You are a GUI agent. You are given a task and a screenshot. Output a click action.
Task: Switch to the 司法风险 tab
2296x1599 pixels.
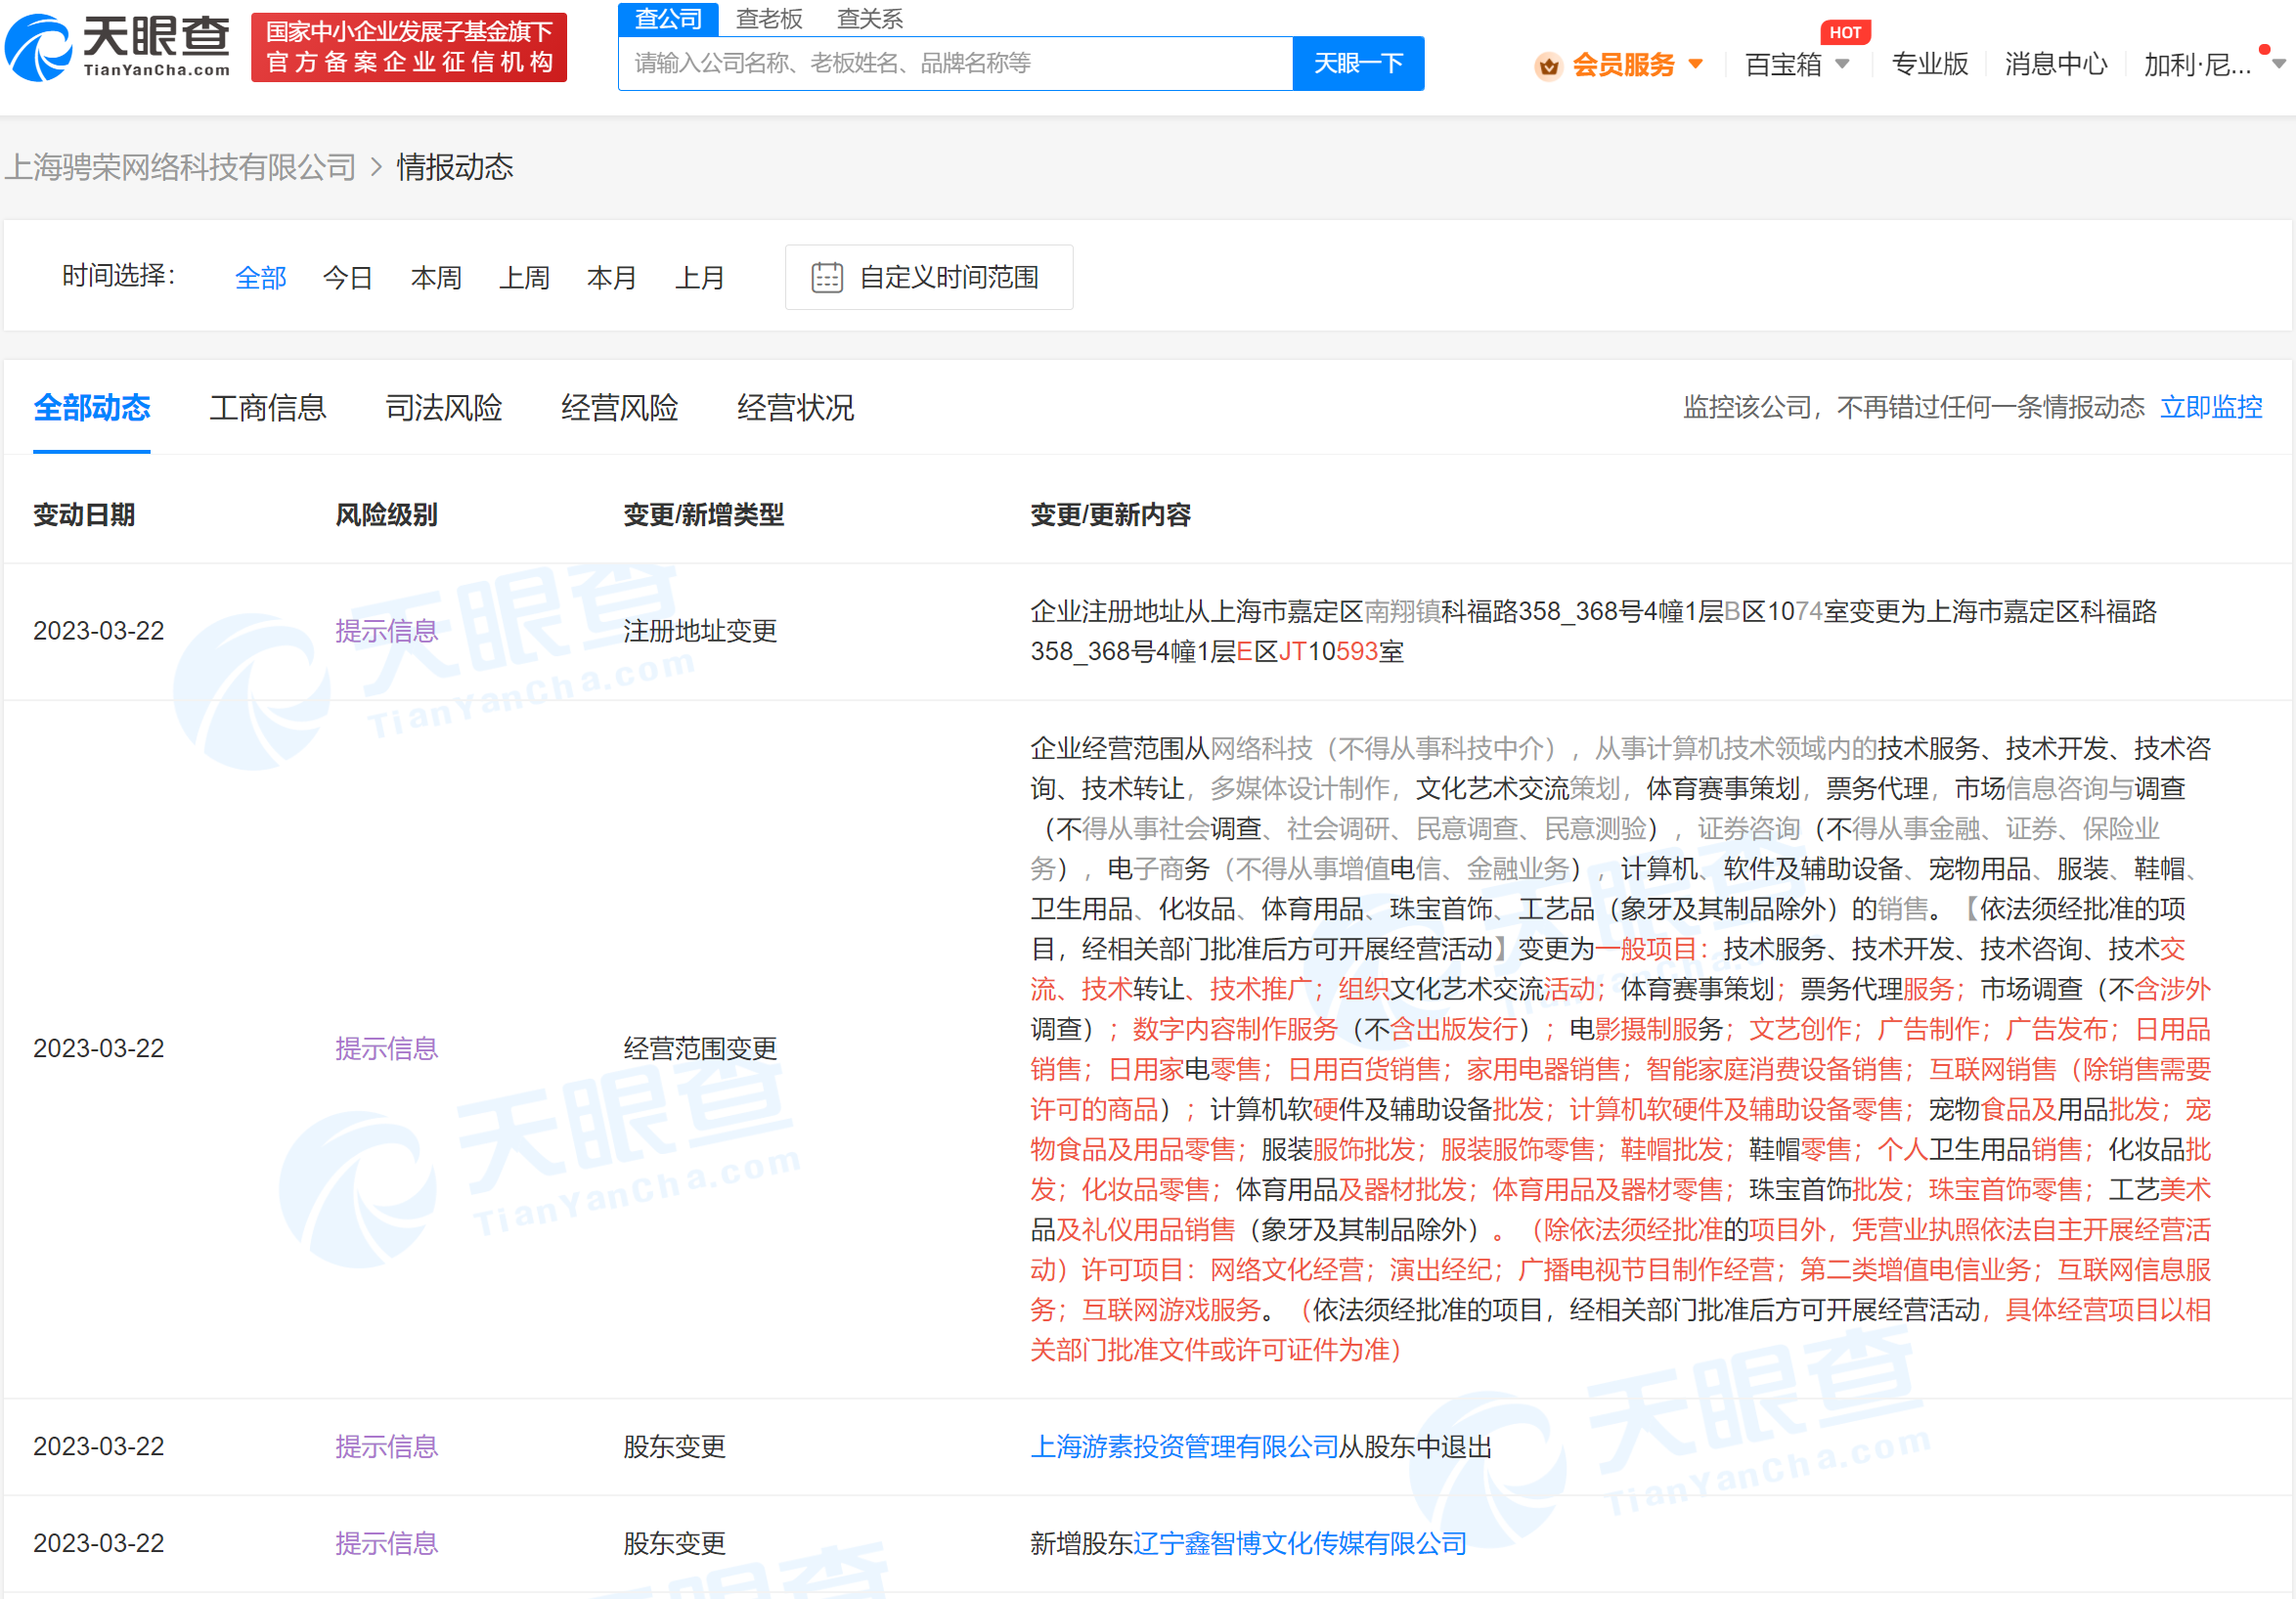pyautogui.click(x=443, y=407)
